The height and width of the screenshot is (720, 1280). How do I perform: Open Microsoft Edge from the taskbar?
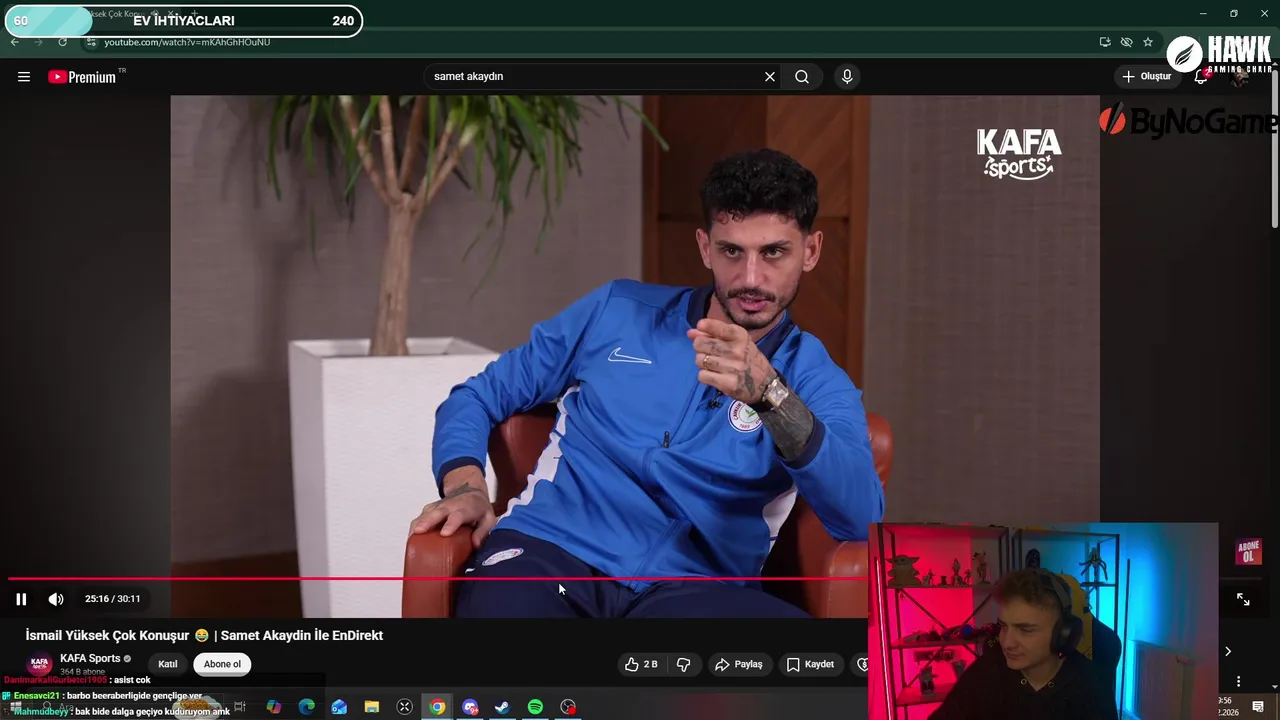(307, 707)
